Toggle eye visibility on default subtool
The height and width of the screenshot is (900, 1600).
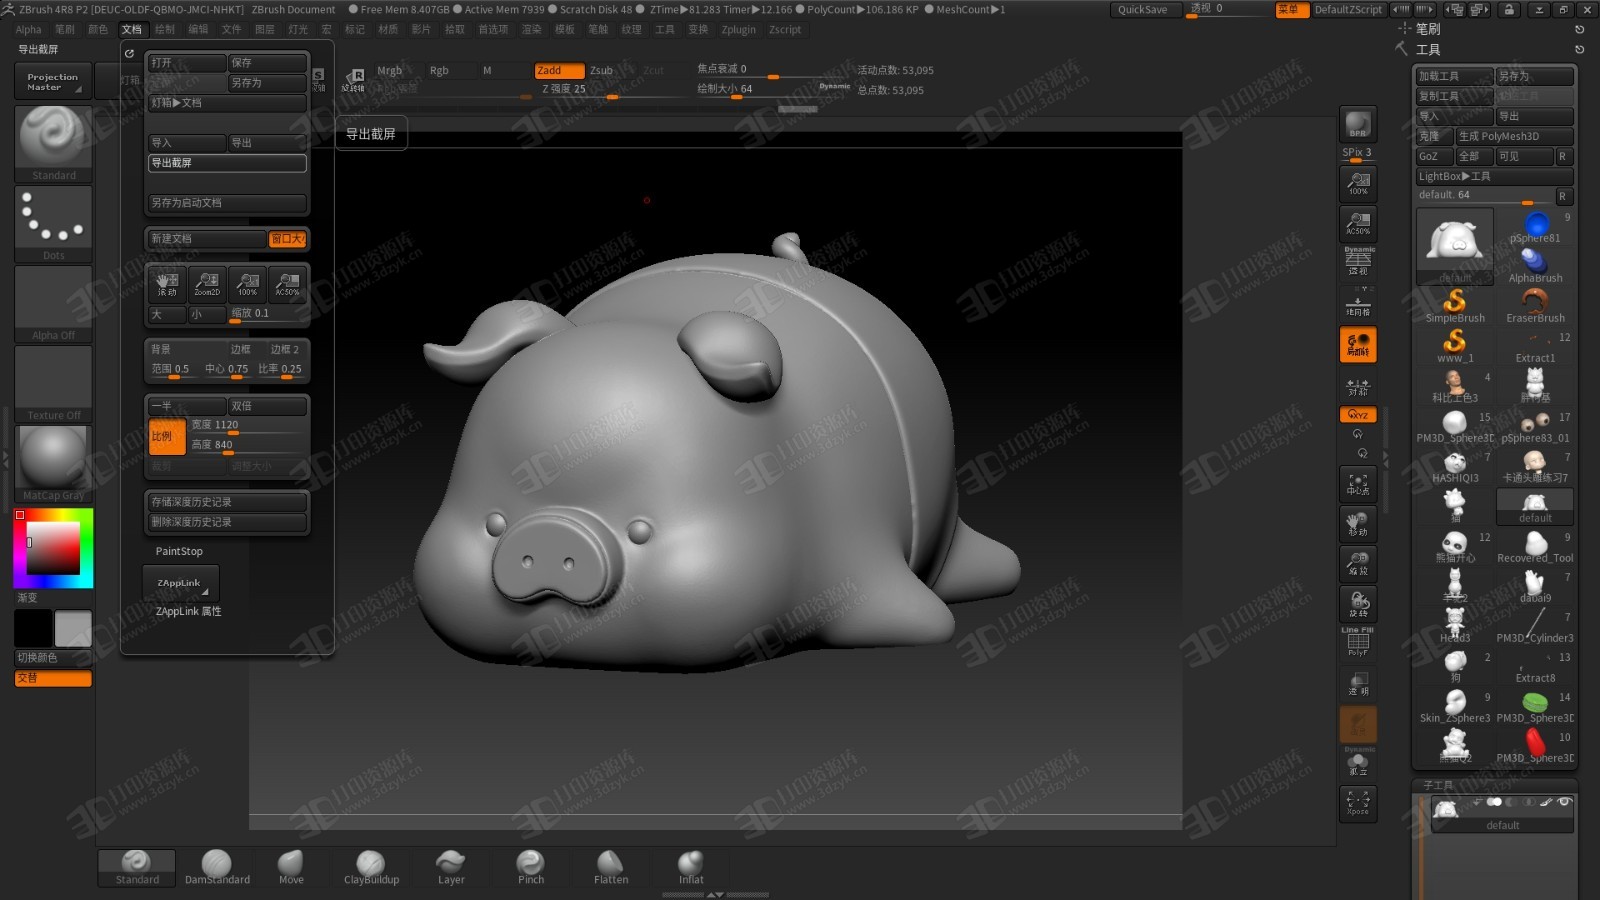pyautogui.click(x=1565, y=802)
